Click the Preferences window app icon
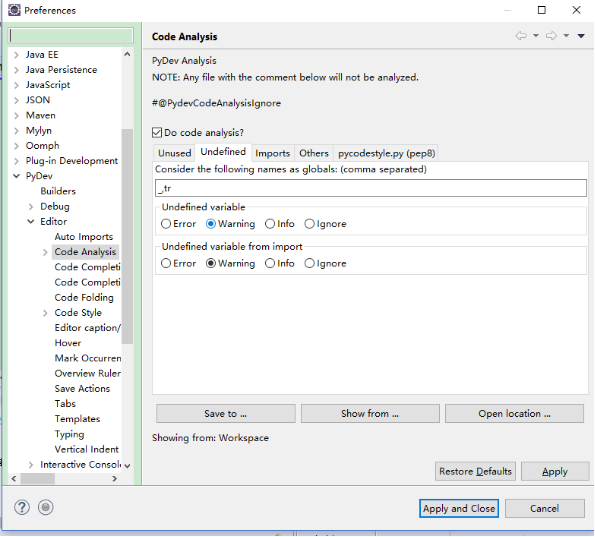 pyautogui.click(x=14, y=10)
